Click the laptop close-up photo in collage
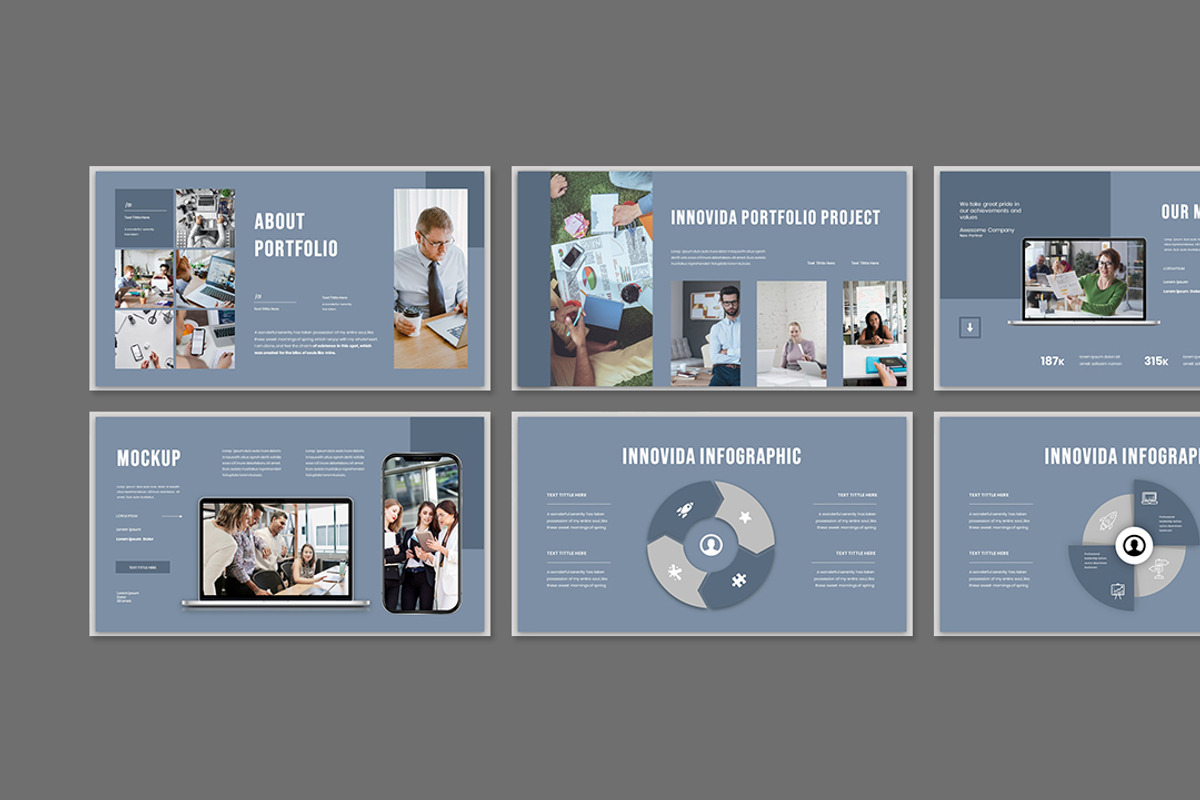Viewport: 1200px width, 800px height. (205, 278)
